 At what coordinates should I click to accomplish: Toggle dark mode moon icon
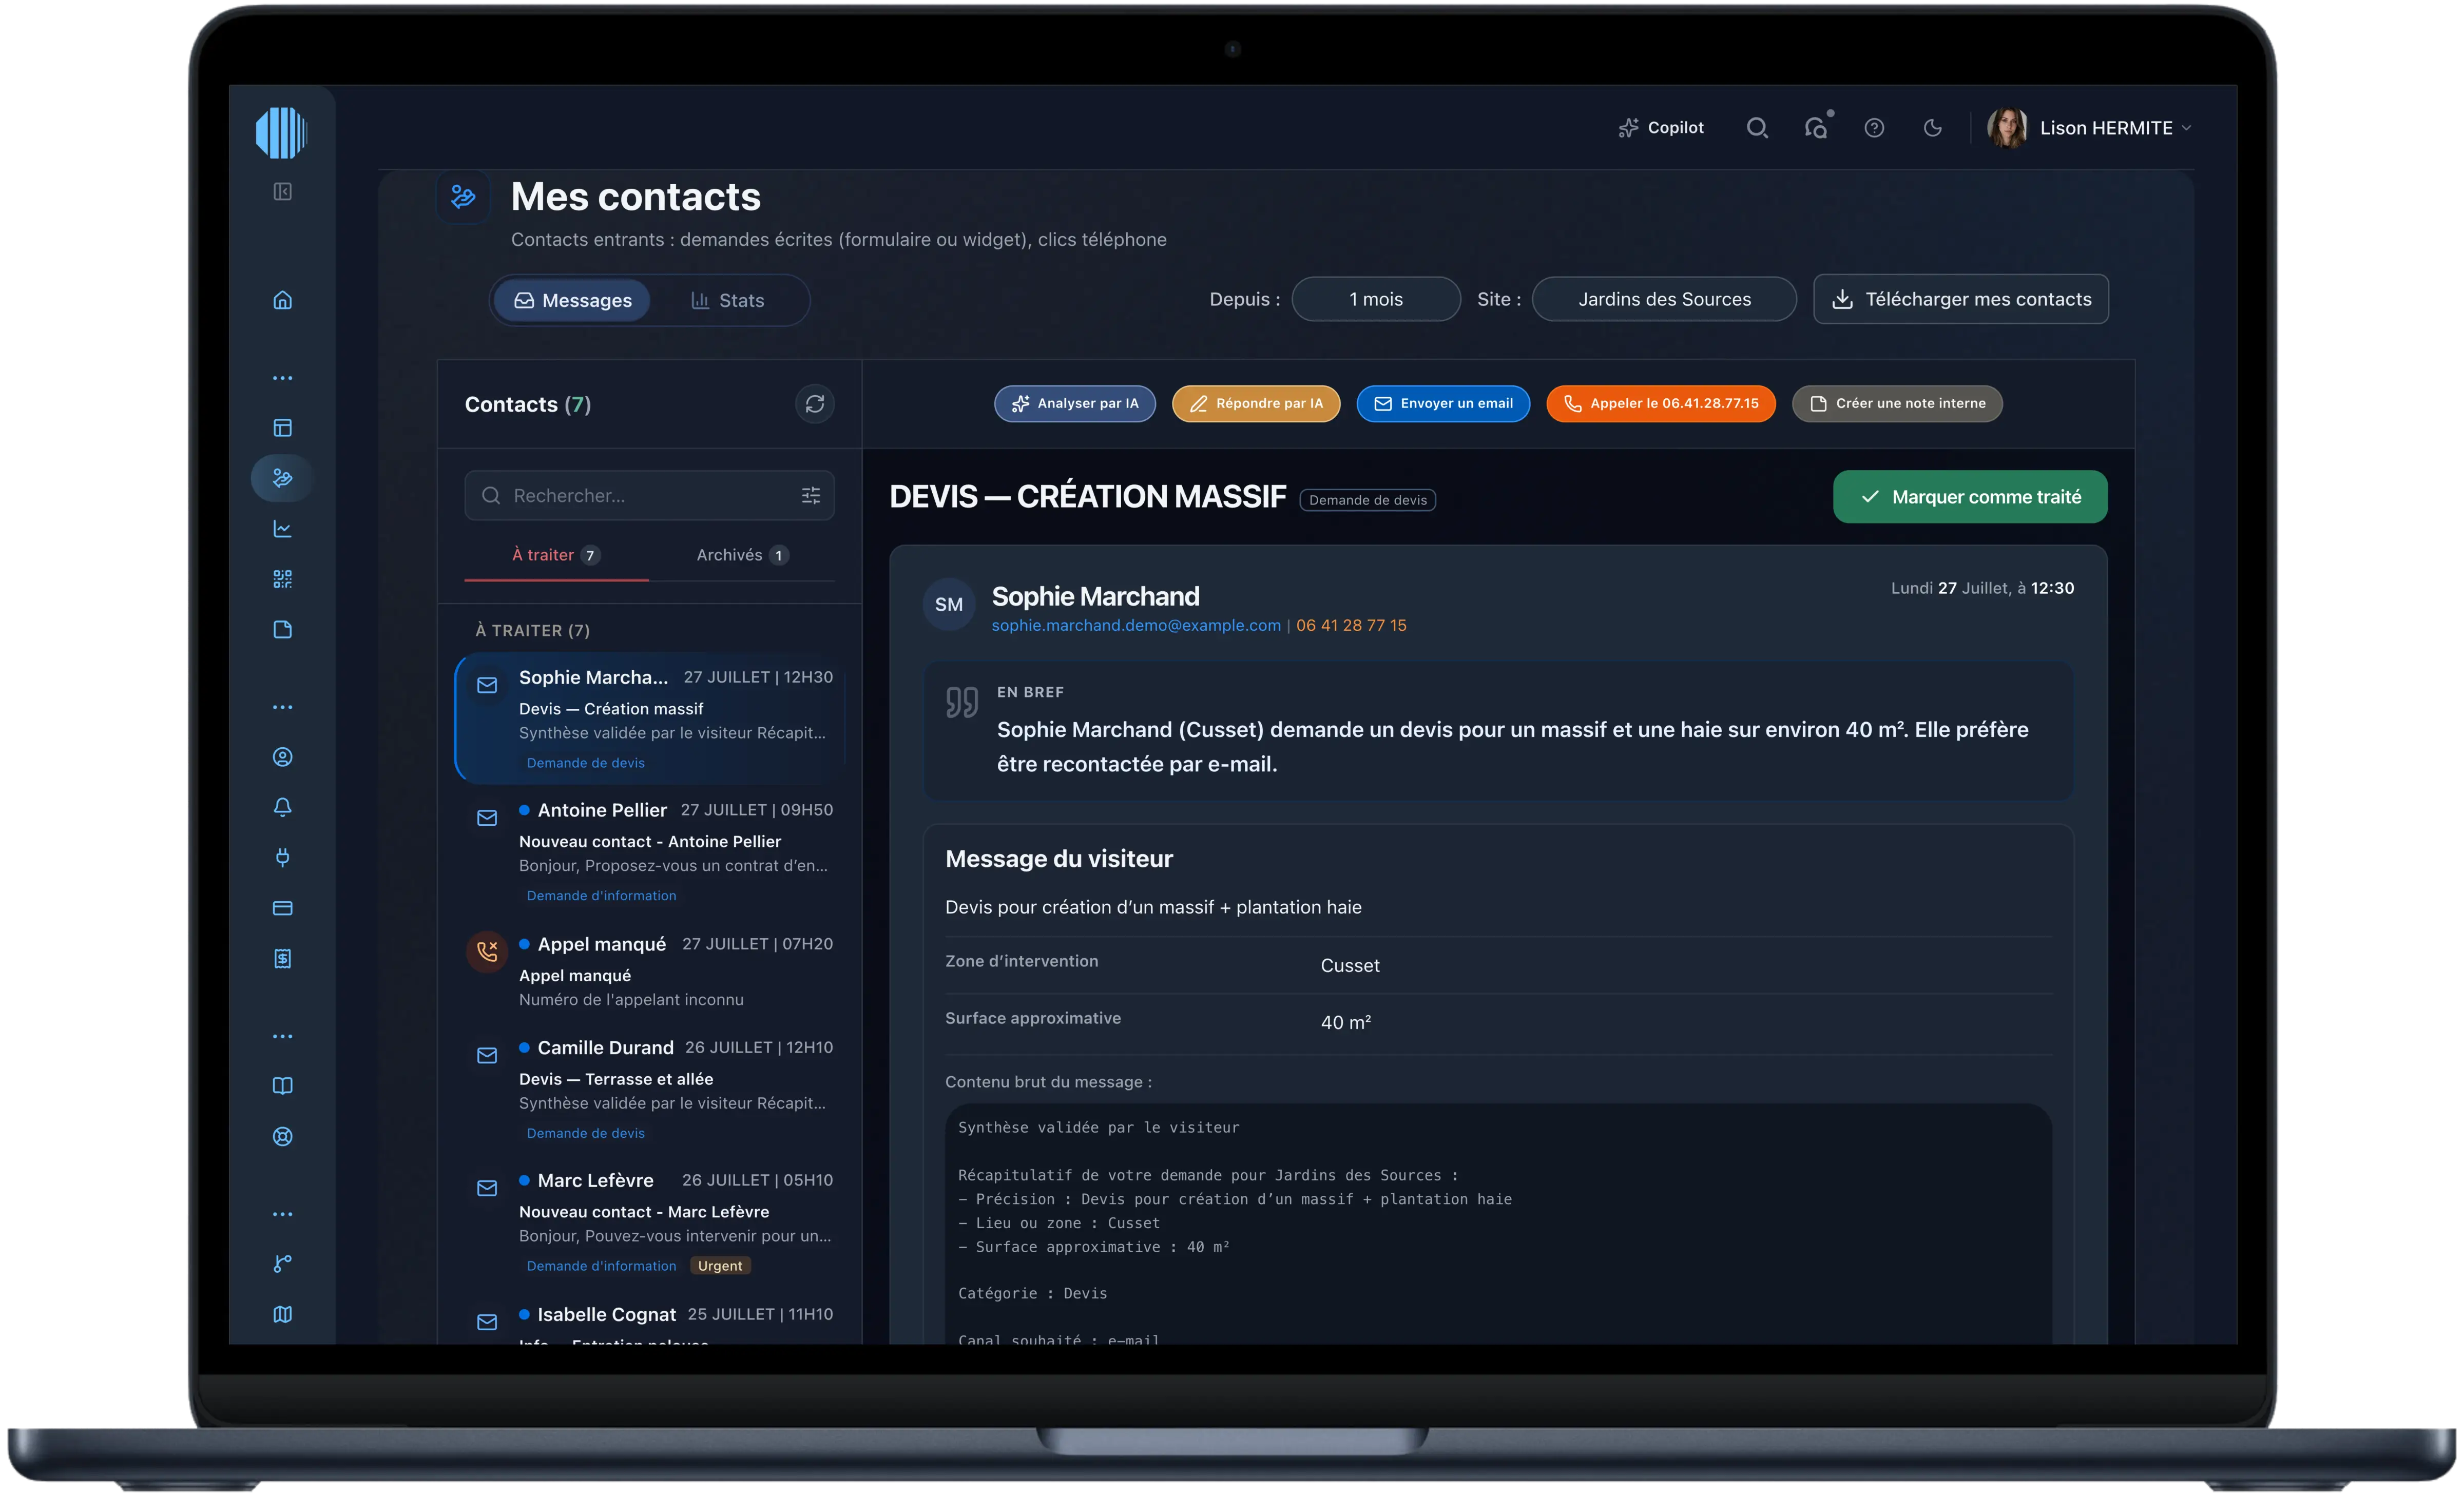(1933, 128)
